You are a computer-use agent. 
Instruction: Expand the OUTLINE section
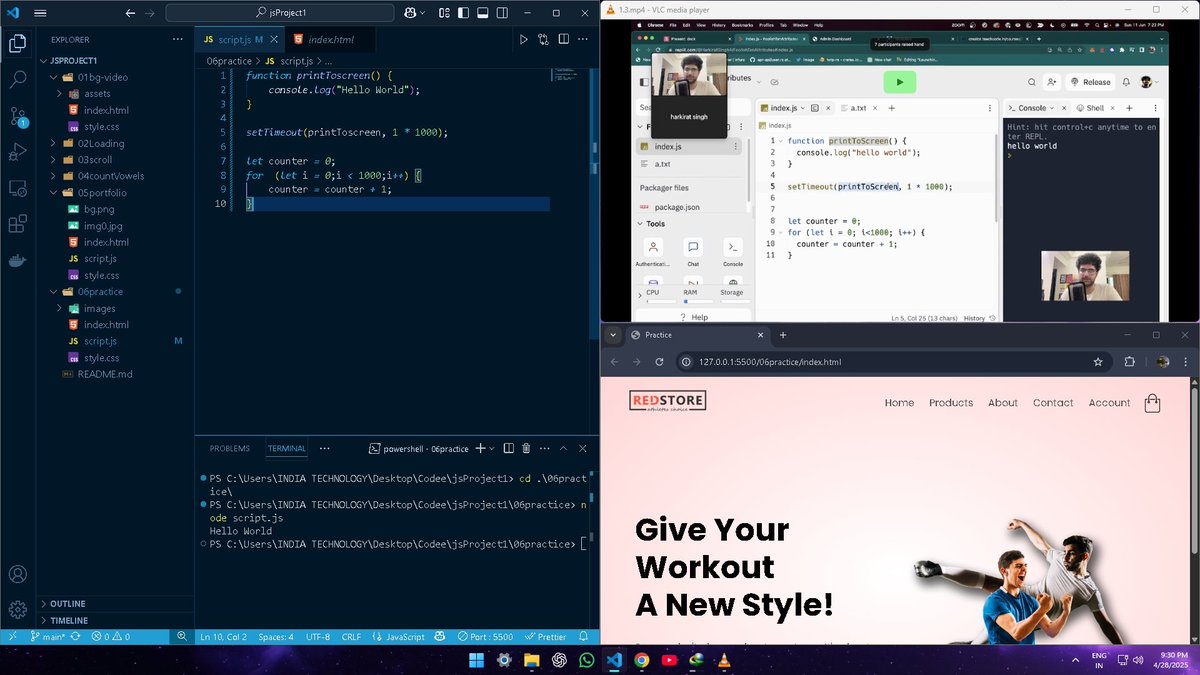coord(67,604)
